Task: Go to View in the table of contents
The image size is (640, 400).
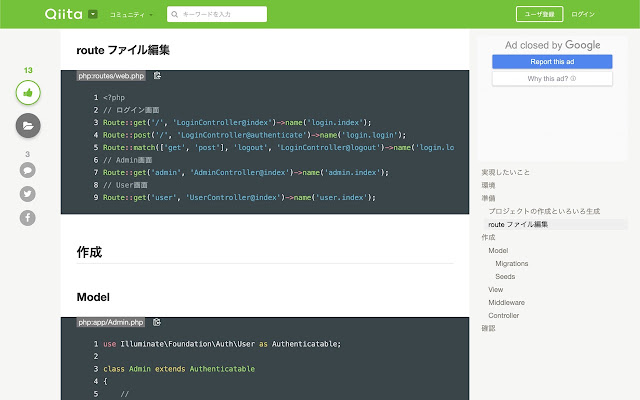Action: coord(496,290)
